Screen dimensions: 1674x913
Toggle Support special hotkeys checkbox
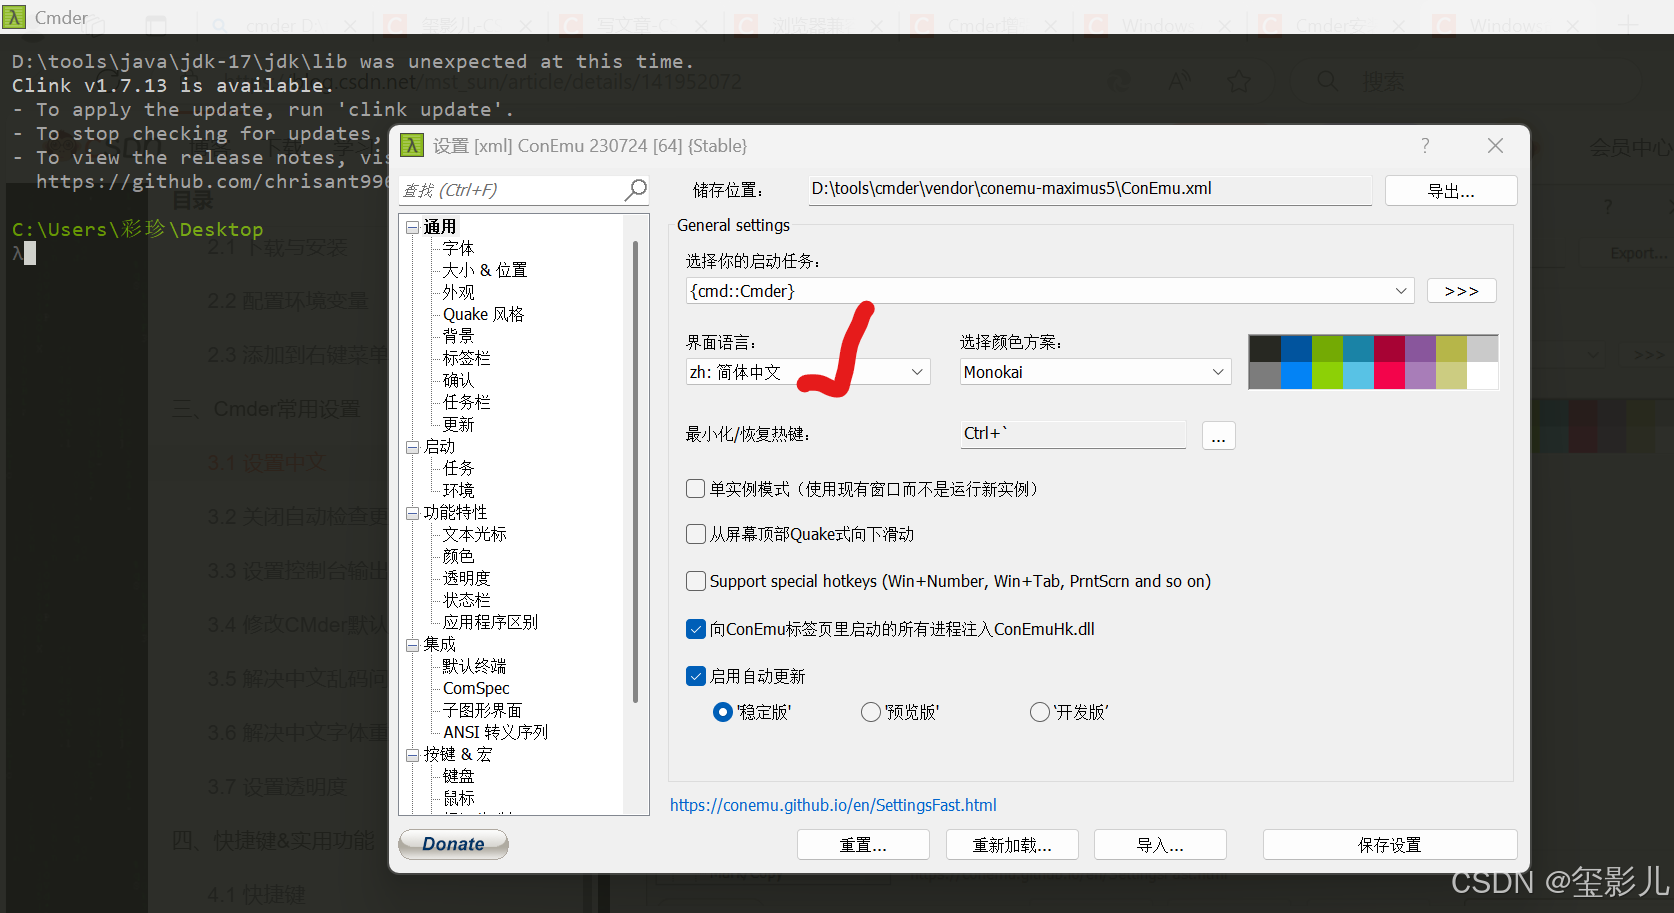696,581
